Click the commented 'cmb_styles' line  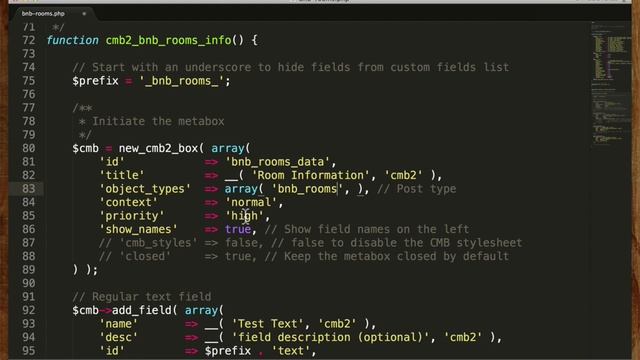[310, 242]
